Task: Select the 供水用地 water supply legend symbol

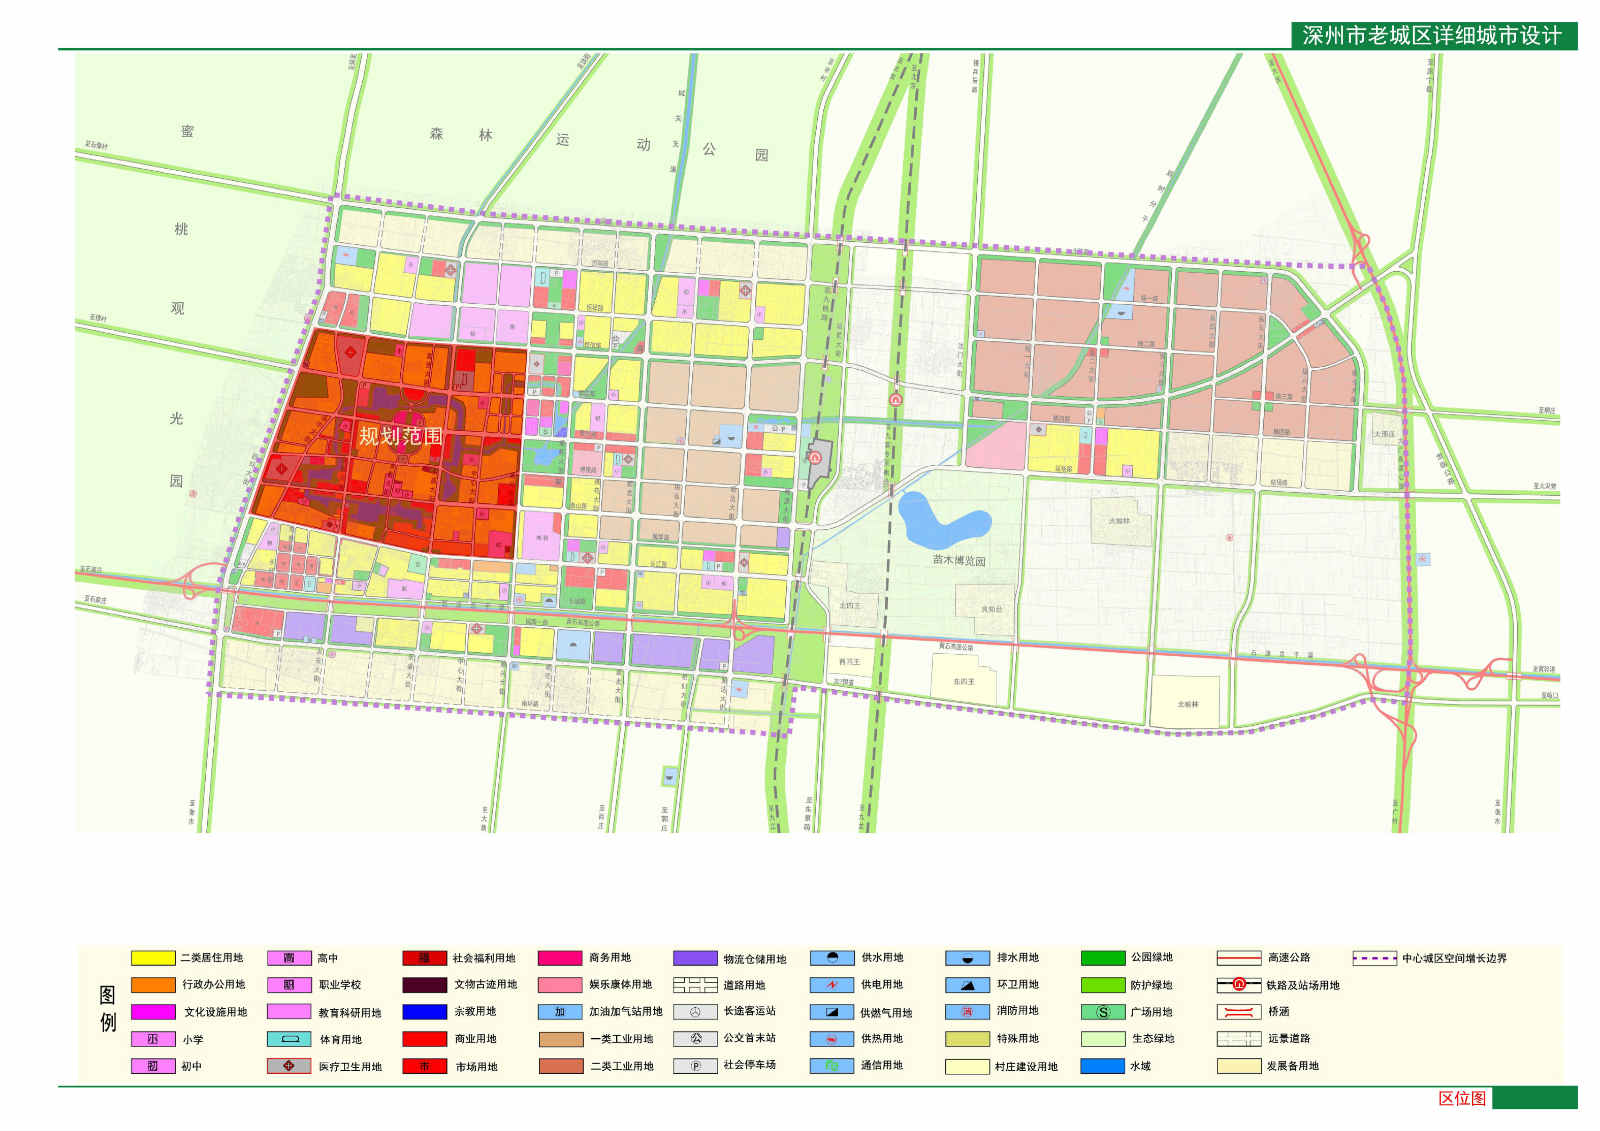Action: coord(832,958)
